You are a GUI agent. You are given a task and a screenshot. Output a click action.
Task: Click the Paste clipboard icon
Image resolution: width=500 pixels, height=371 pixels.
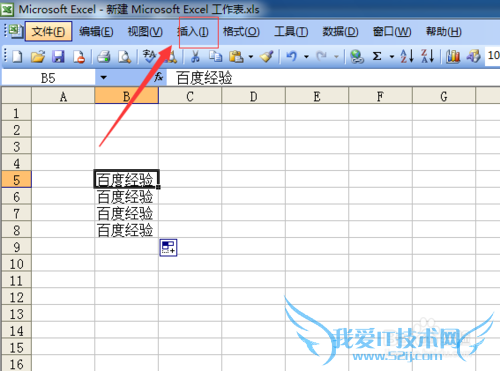pyautogui.click(x=236, y=57)
